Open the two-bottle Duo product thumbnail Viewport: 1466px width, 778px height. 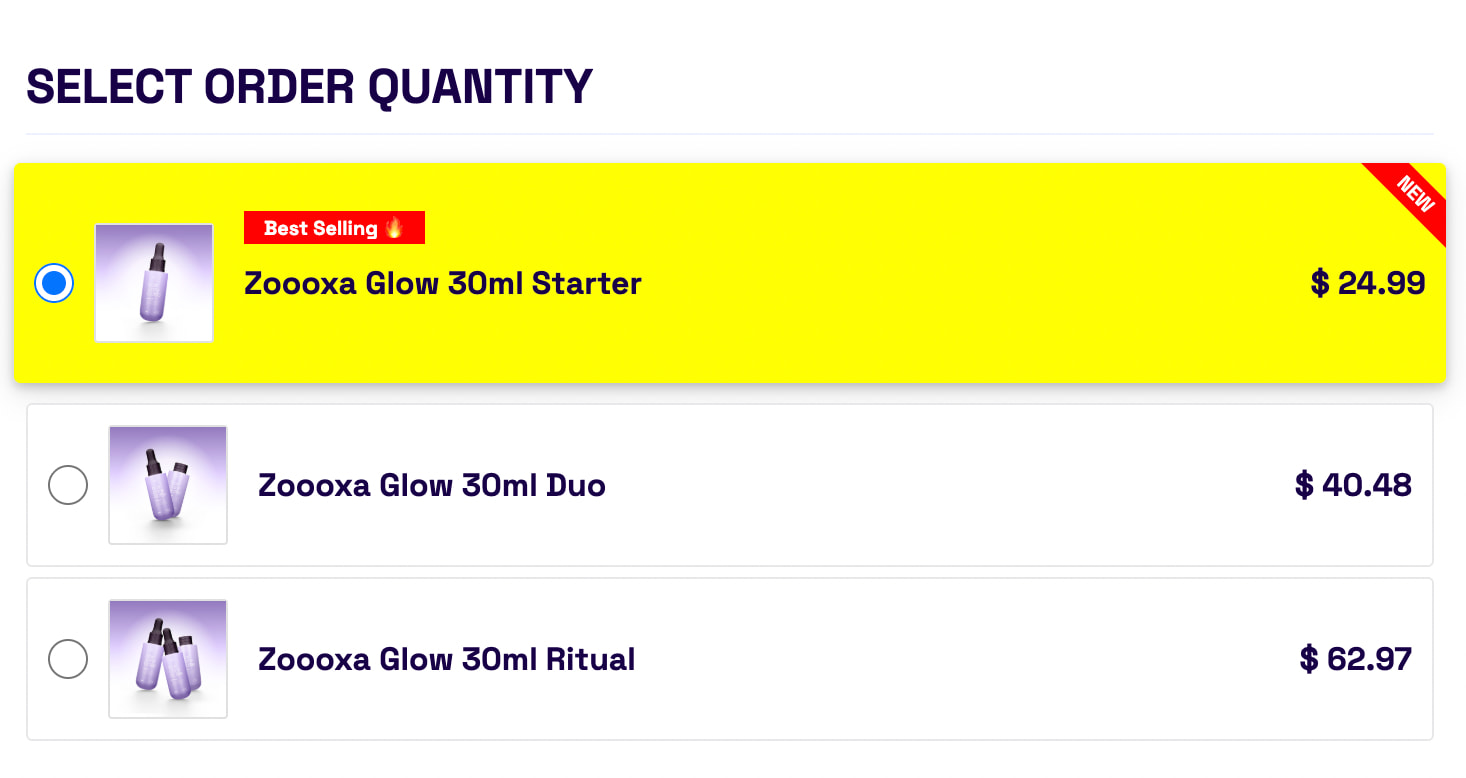pos(168,485)
